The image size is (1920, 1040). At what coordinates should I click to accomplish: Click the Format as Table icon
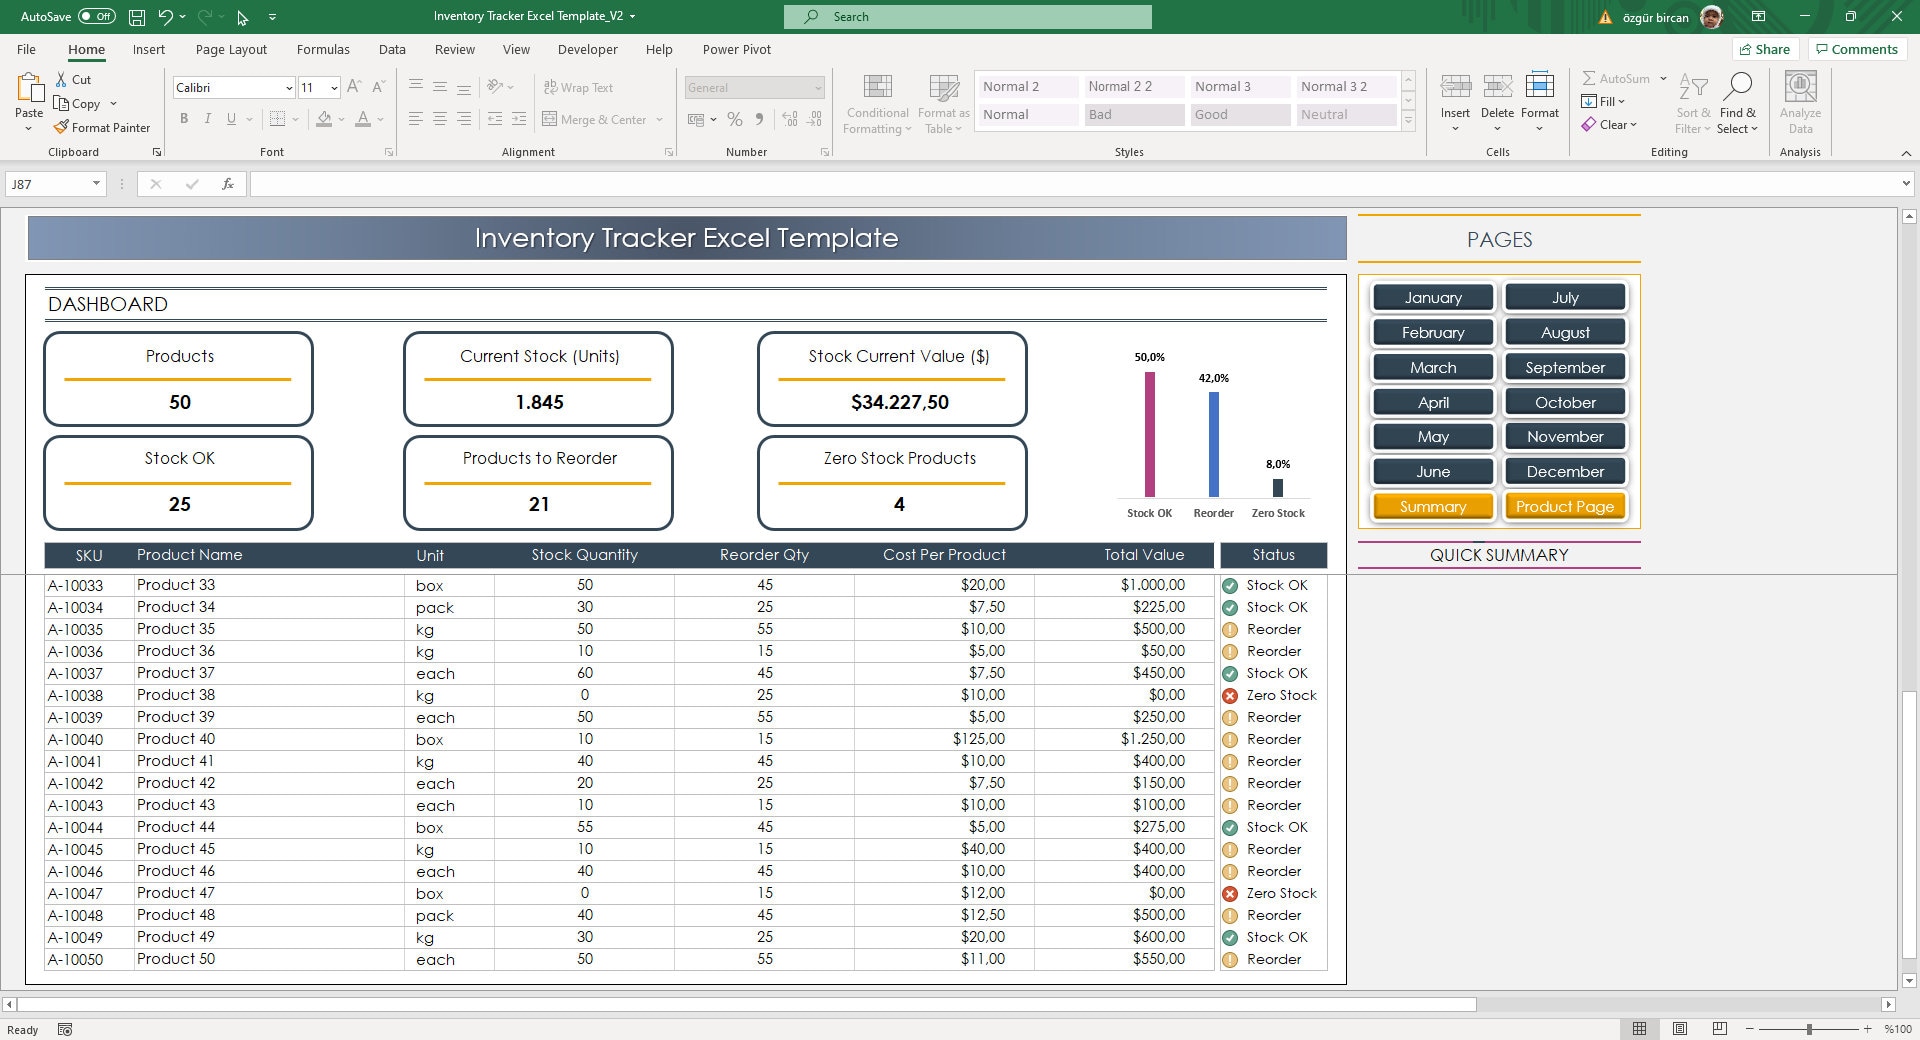(x=941, y=104)
